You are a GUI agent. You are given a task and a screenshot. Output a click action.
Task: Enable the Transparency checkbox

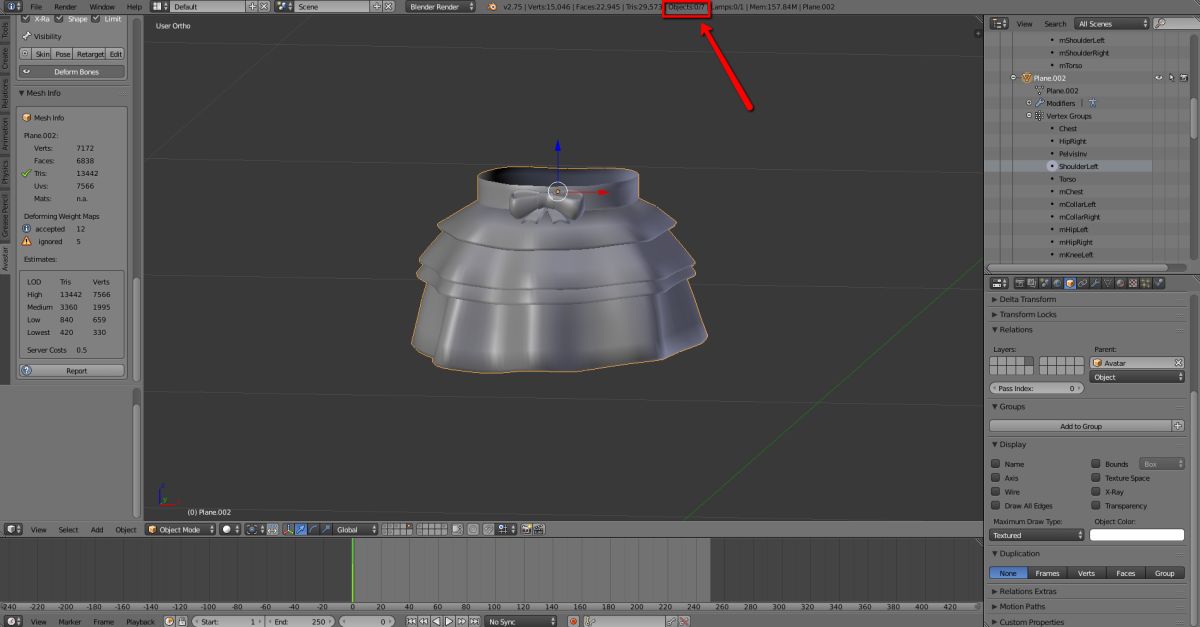[x=1095, y=506]
